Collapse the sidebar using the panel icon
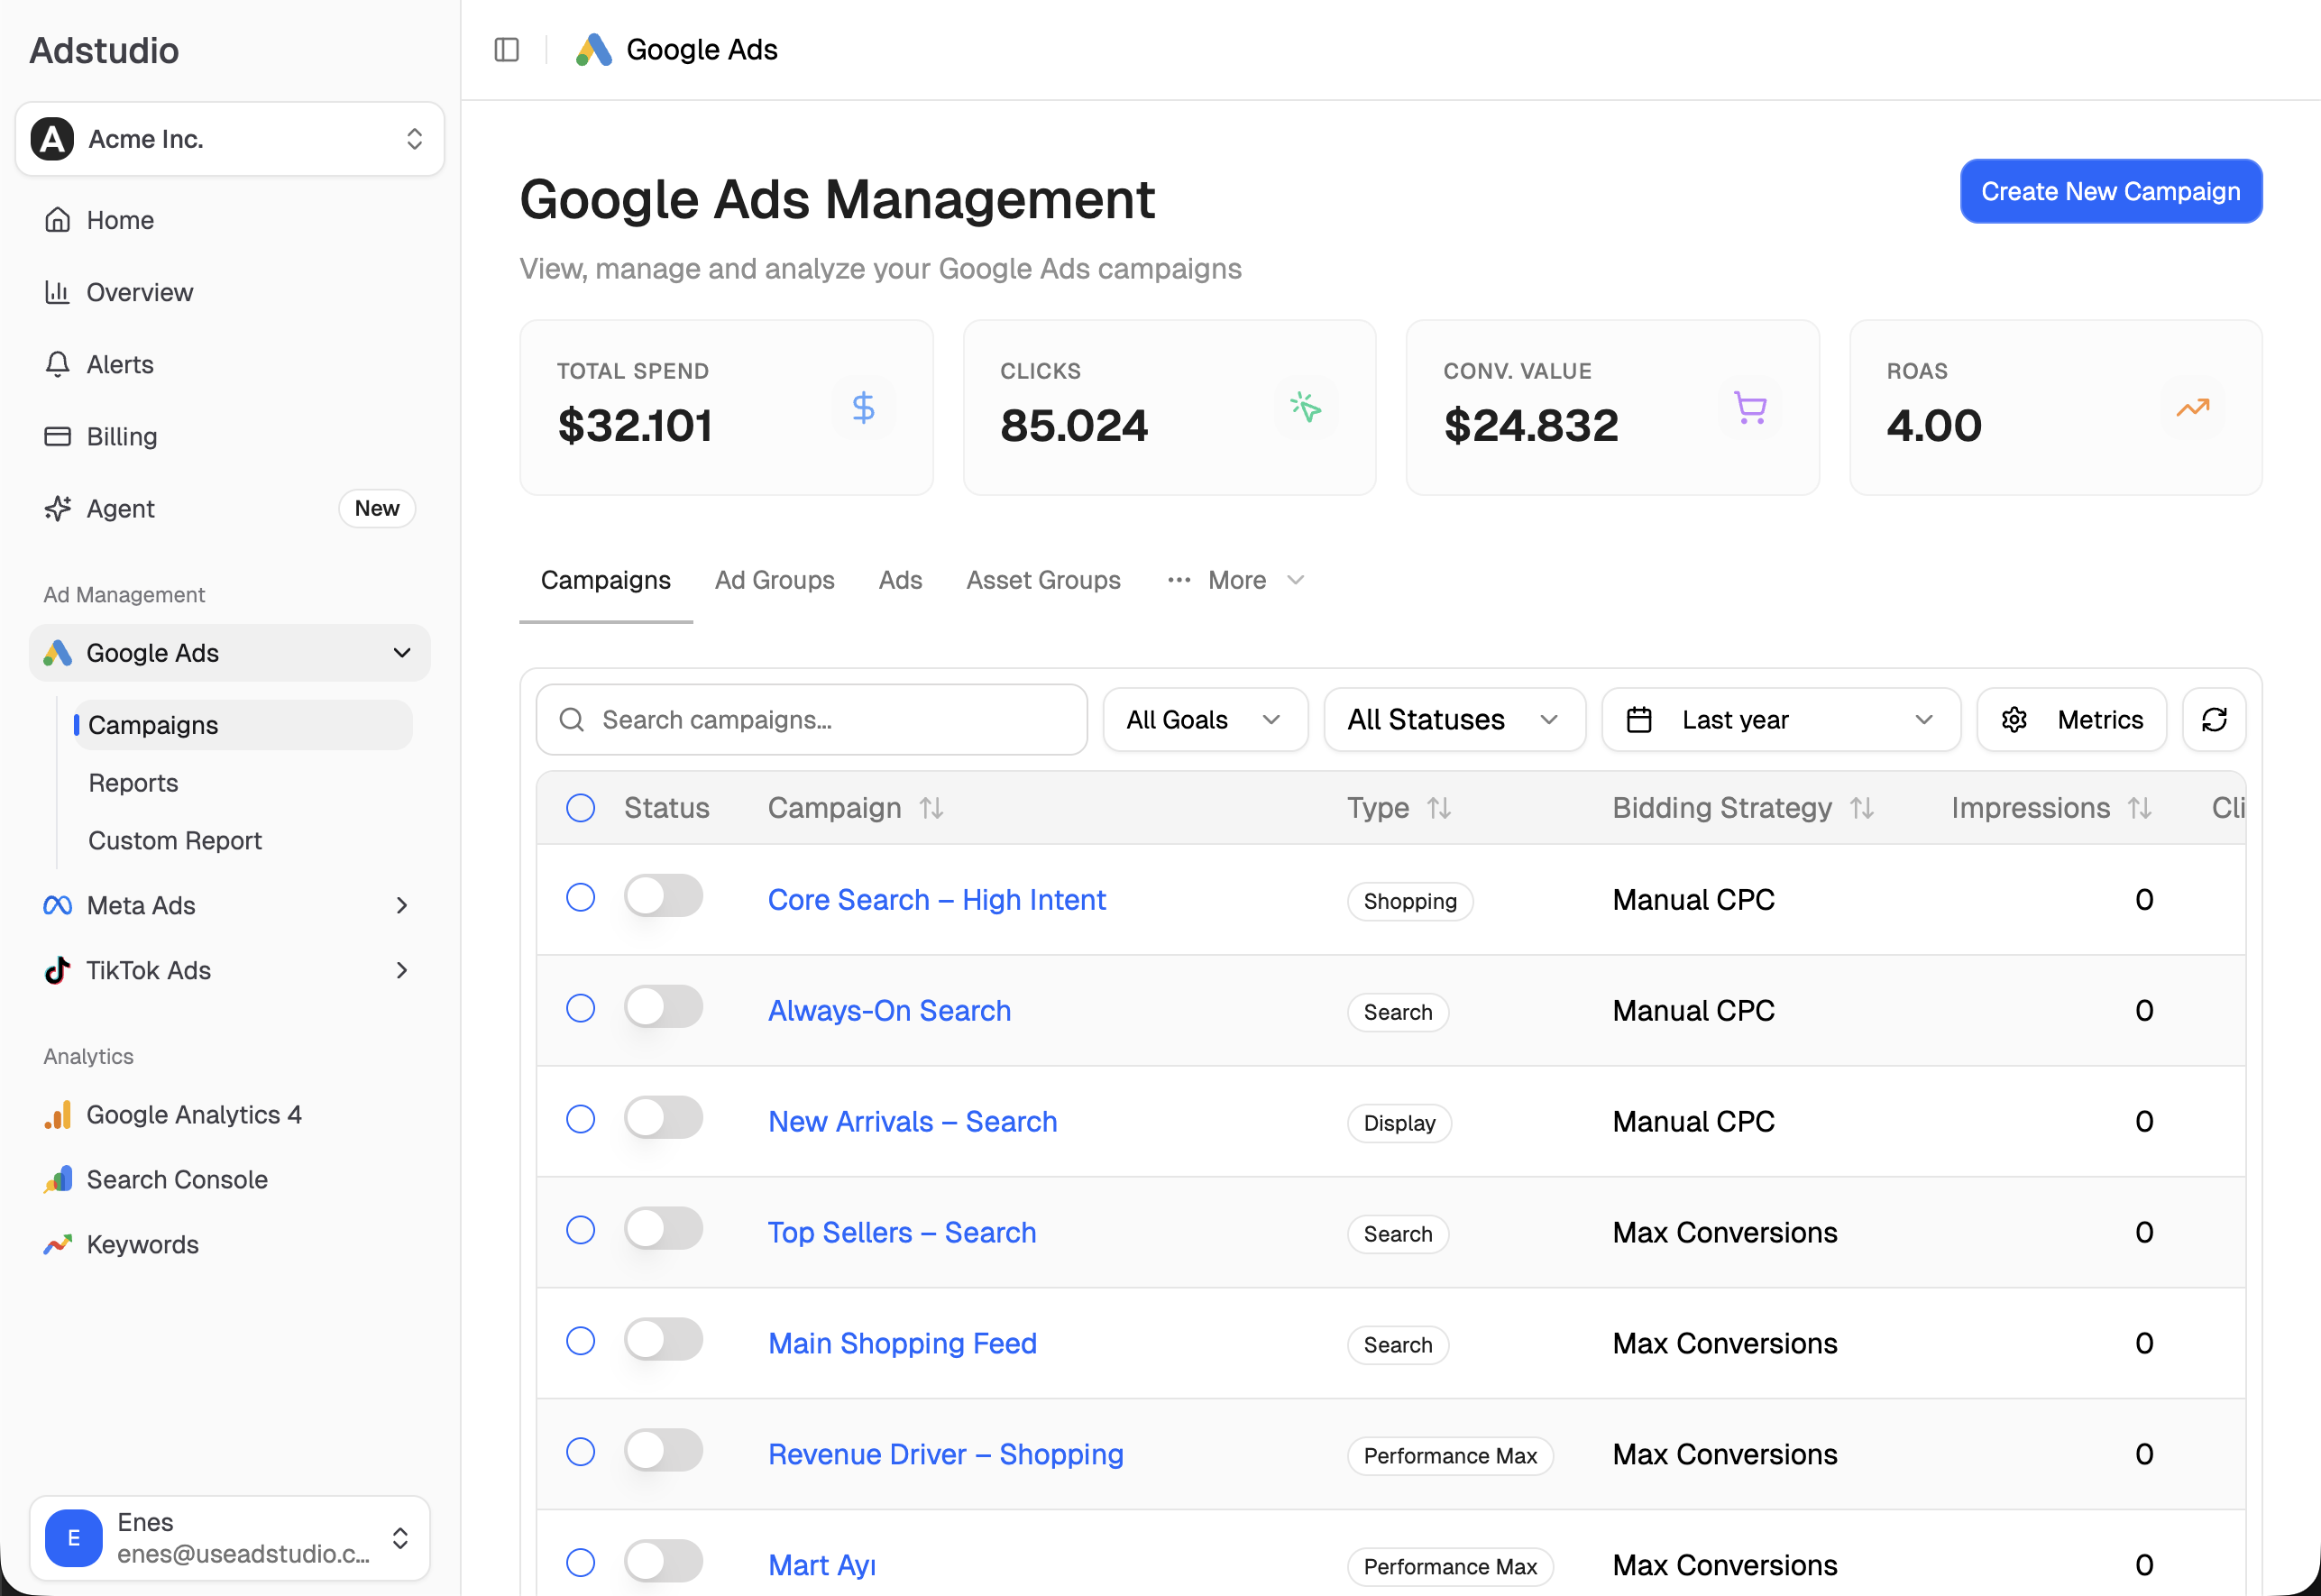Viewport: 2321px width, 1596px height. click(x=507, y=49)
